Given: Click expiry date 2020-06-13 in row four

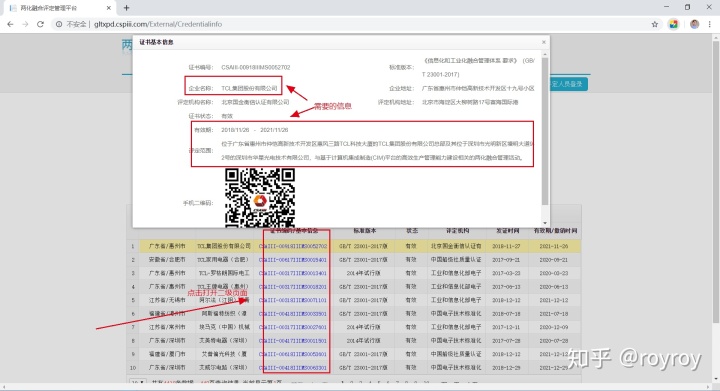Looking at the screenshot, I should [554, 287].
